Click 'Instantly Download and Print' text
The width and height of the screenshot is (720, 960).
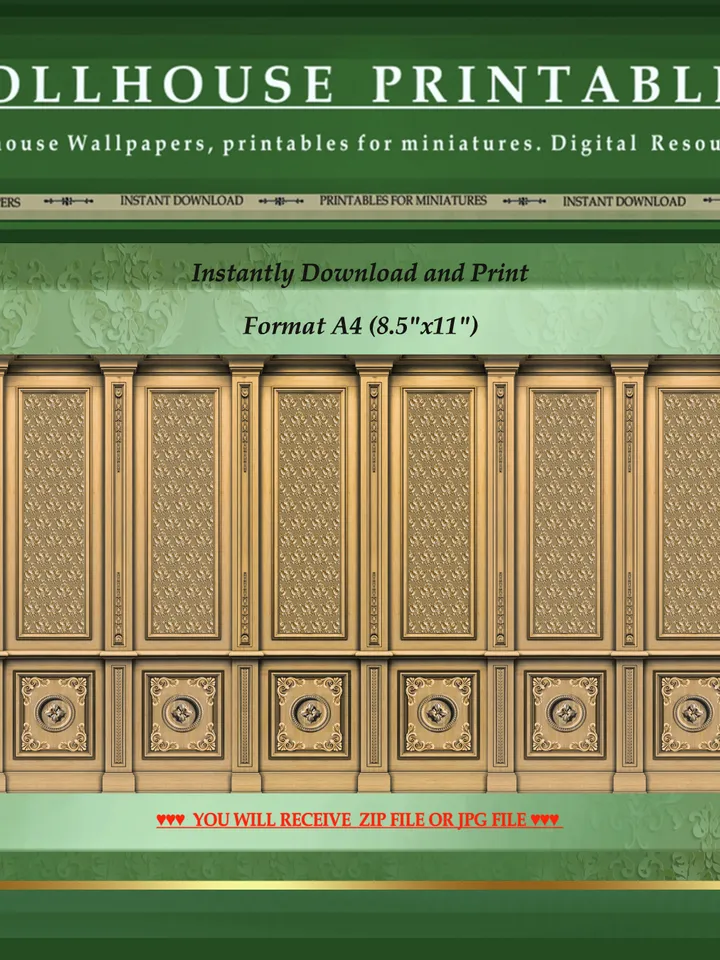pyautogui.click(x=360, y=273)
